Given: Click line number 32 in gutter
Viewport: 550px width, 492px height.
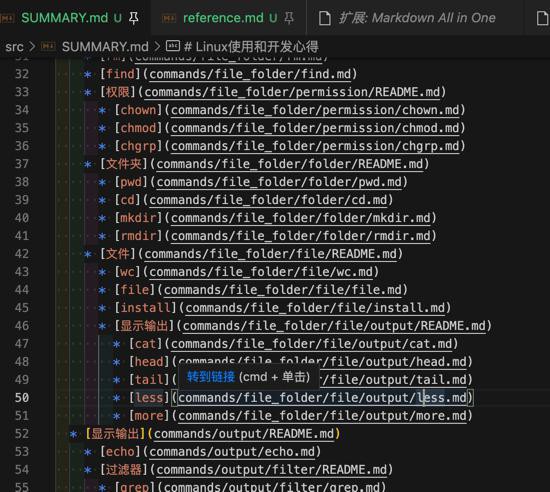Looking at the screenshot, I should [x=22, y=74].
